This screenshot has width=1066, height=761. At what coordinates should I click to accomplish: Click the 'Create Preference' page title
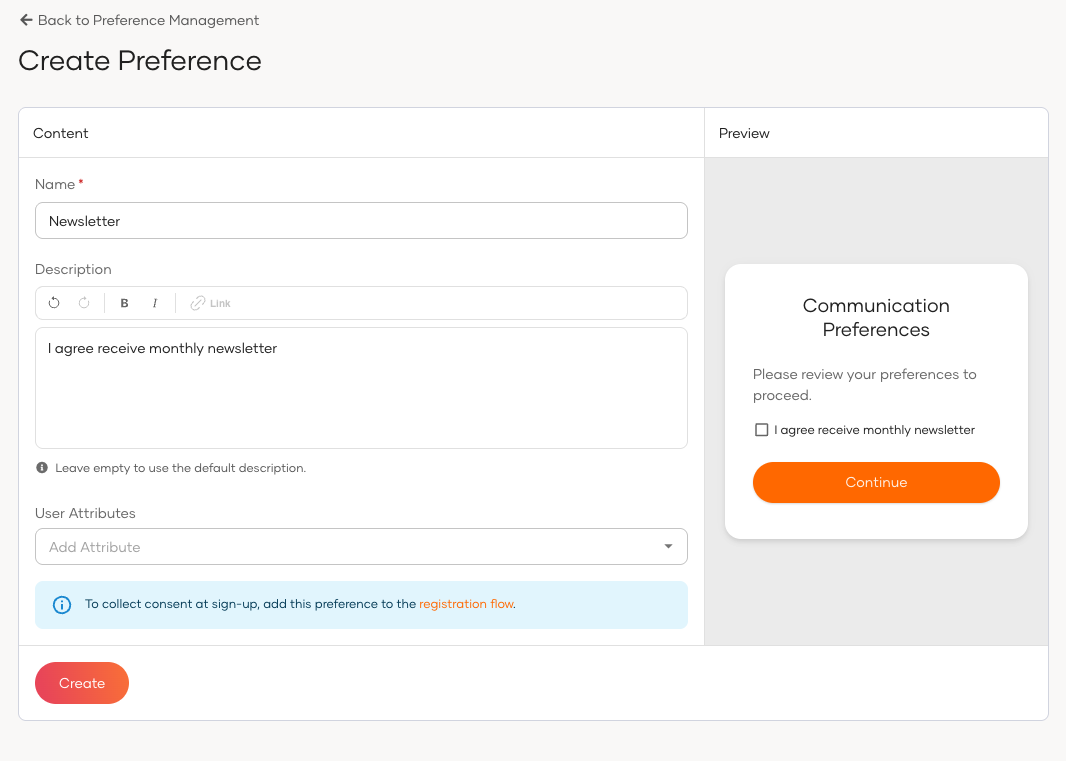tap(140, 61)
